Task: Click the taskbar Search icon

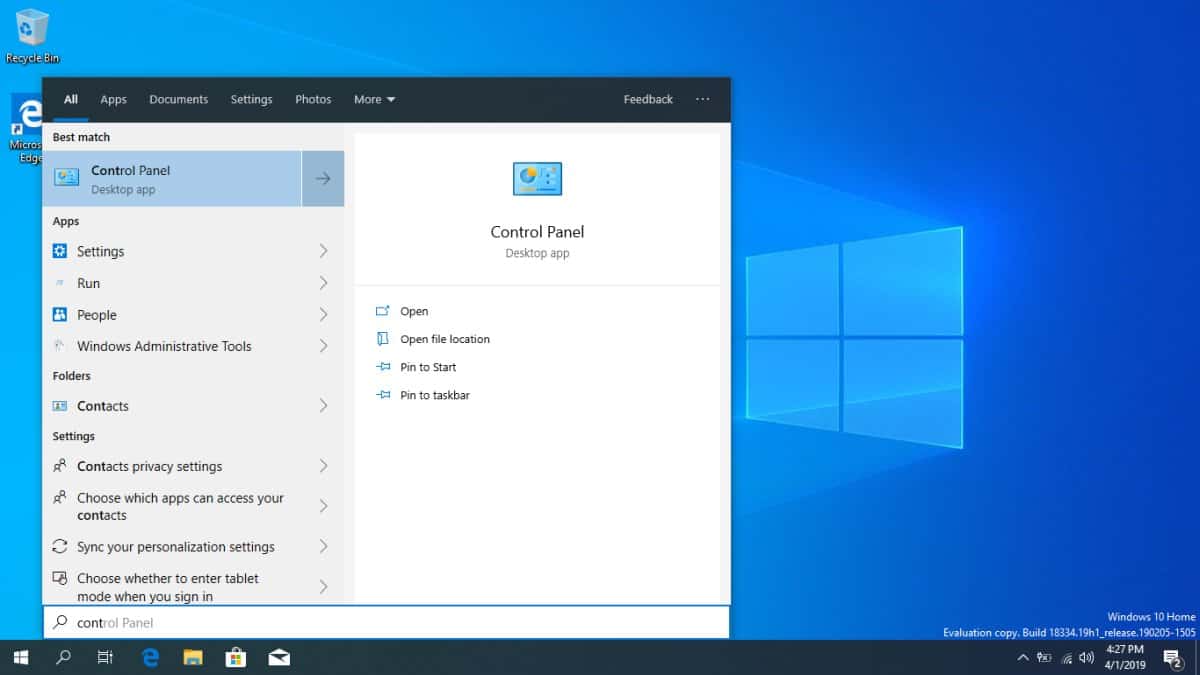Action: (63, 657)
